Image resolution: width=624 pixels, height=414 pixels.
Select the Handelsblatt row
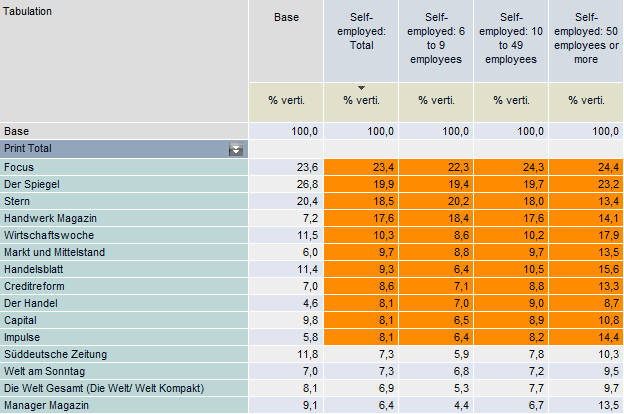(124, 269)
